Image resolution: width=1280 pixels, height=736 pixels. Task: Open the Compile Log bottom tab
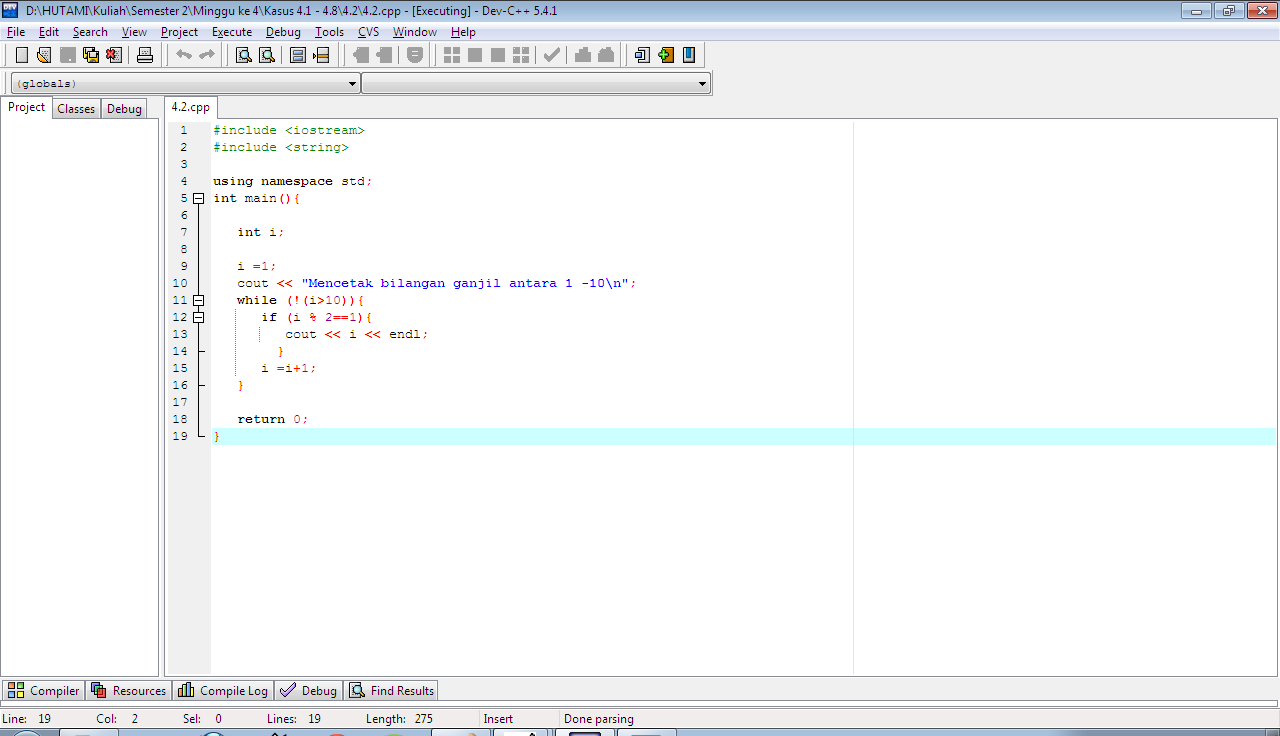click(224, 691)
